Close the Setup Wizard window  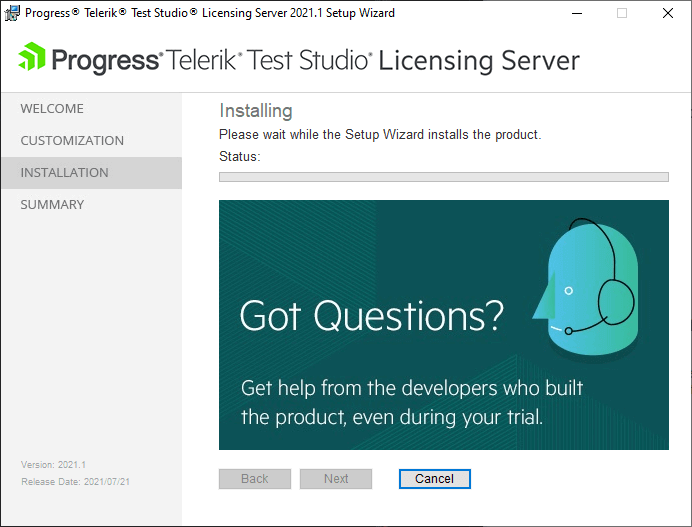click(668, 13)
